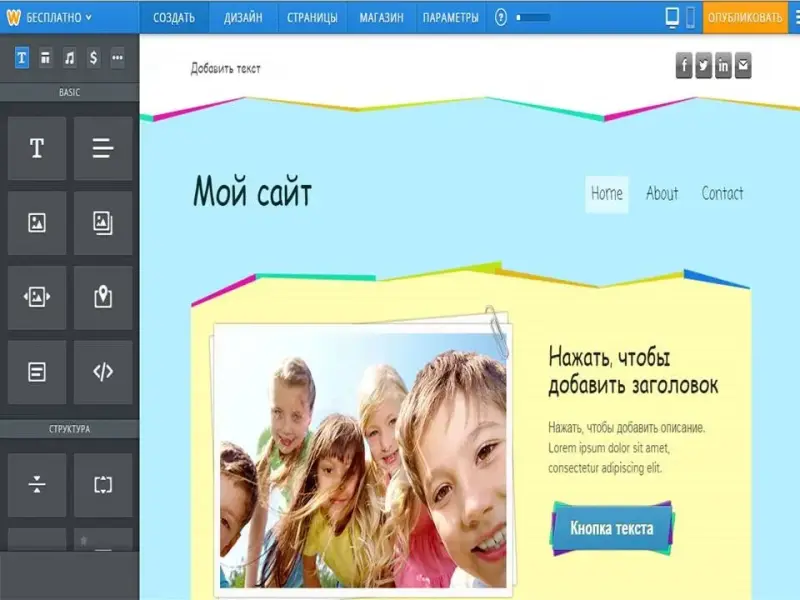Select the Divider structure element
The height and width of the screenshot is (600, 800).
pyautogui.click(x=37, y=485)
